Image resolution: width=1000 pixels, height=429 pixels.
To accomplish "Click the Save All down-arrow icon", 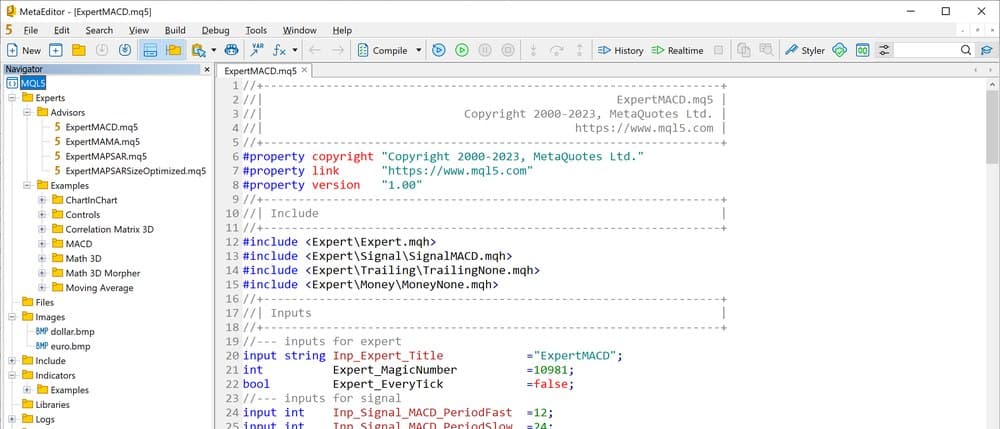I will pyautogui.click(x=125, y=50).
